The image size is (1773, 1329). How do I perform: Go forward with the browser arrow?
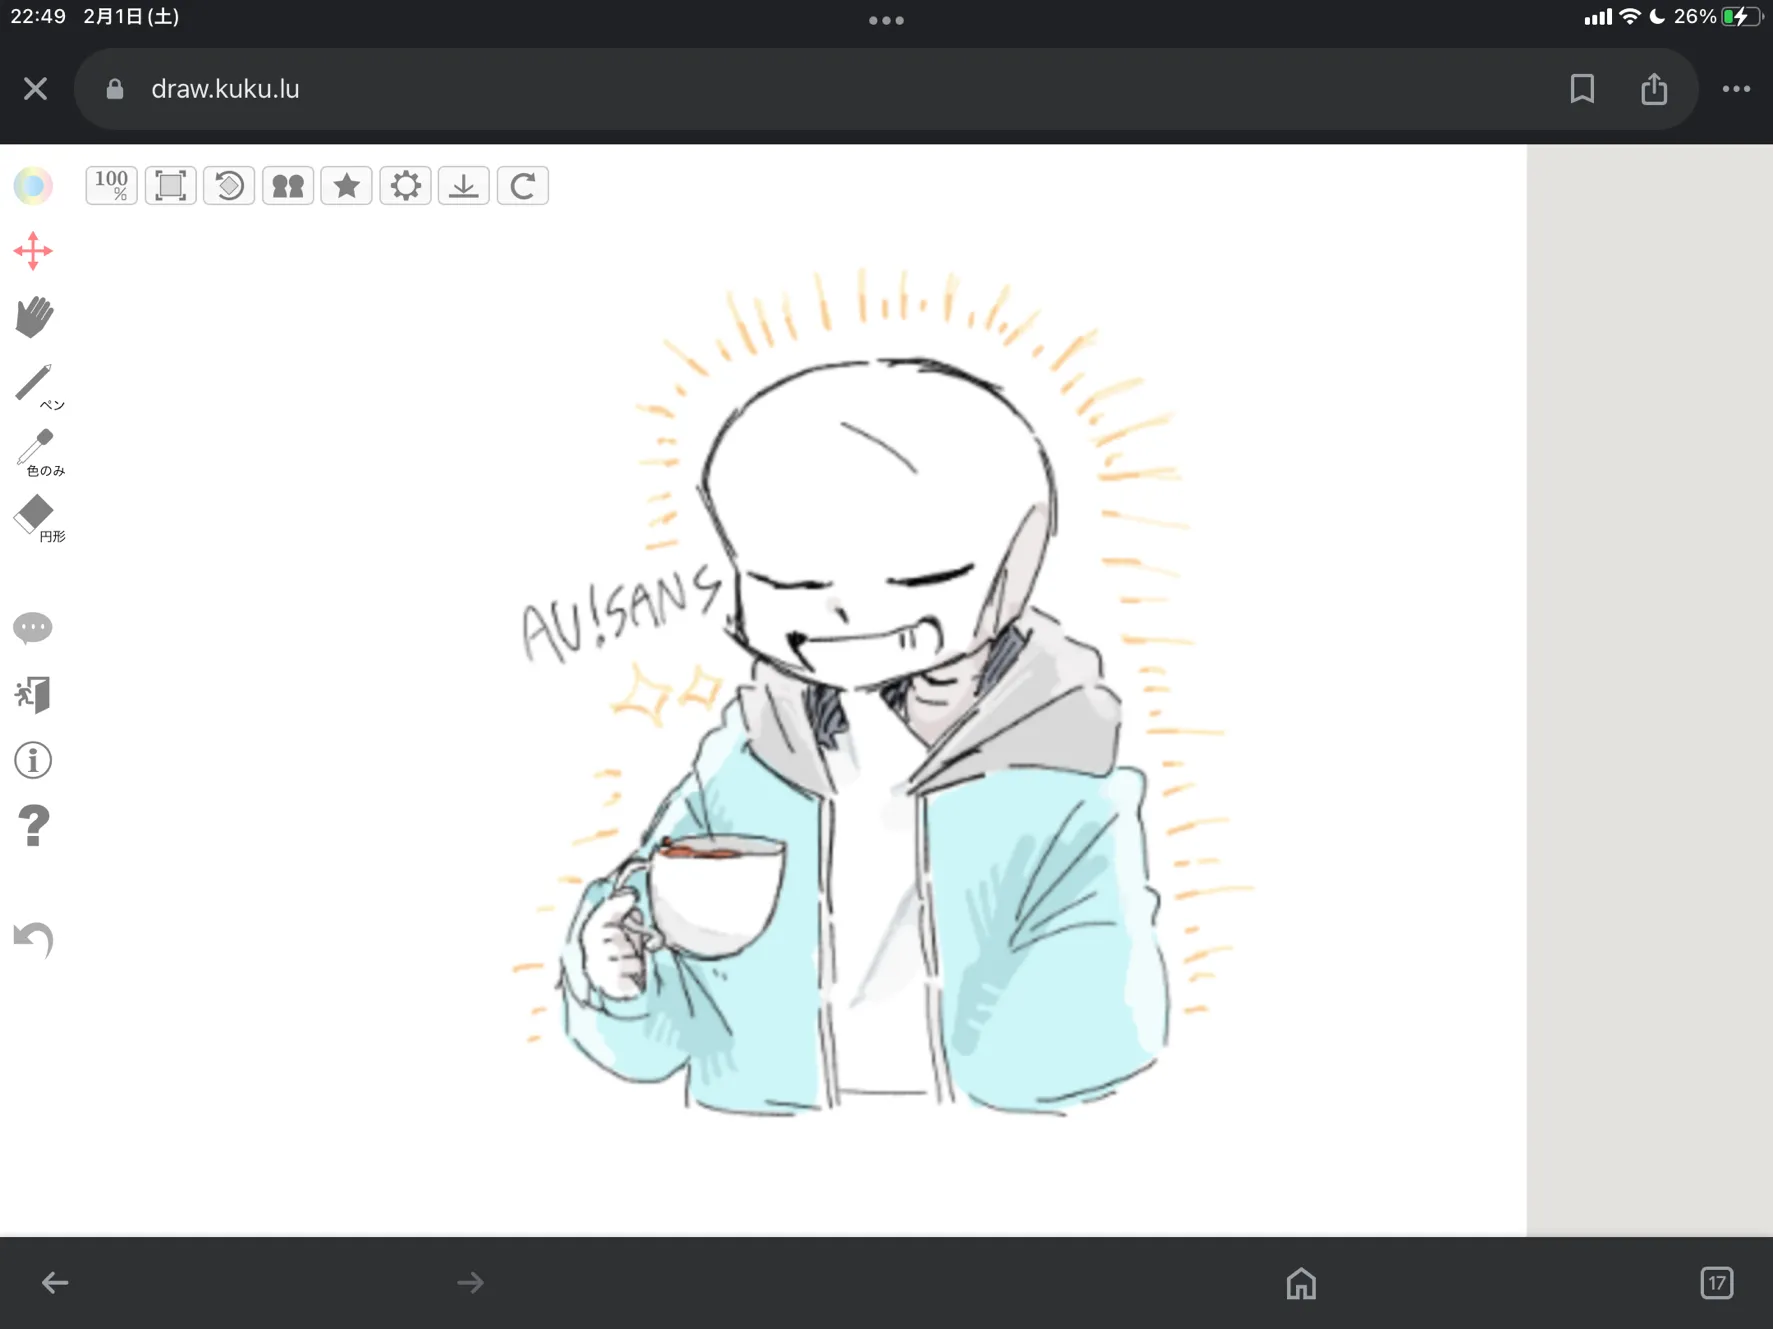470,1282
